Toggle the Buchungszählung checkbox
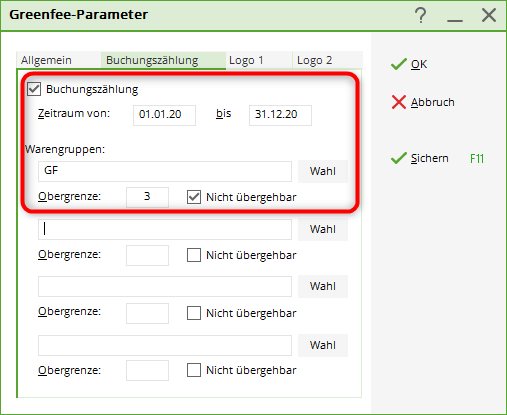Viewport: 507px width, 415px height. [34, 89]
